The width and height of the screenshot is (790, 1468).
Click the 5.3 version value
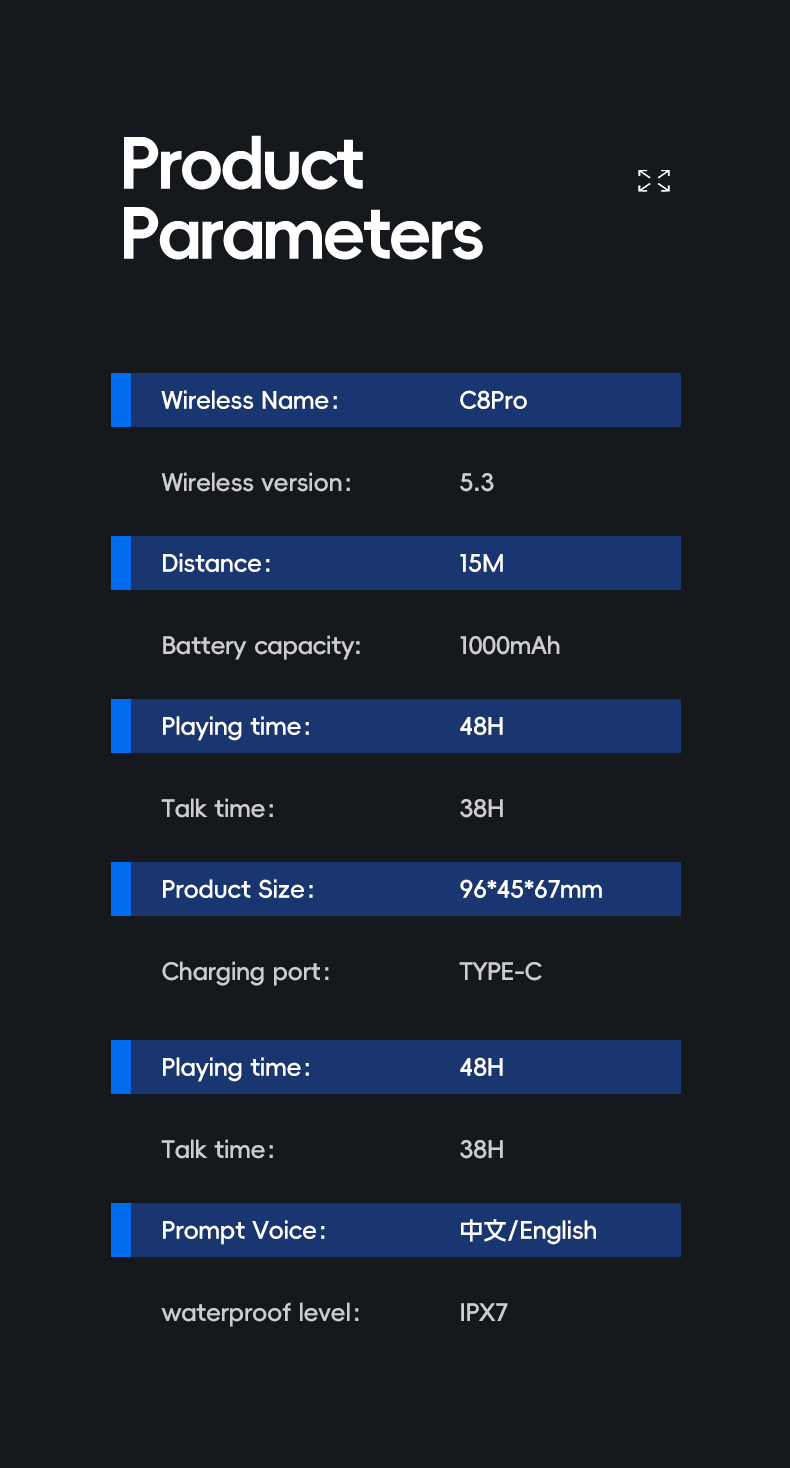[x=477, y=482]
